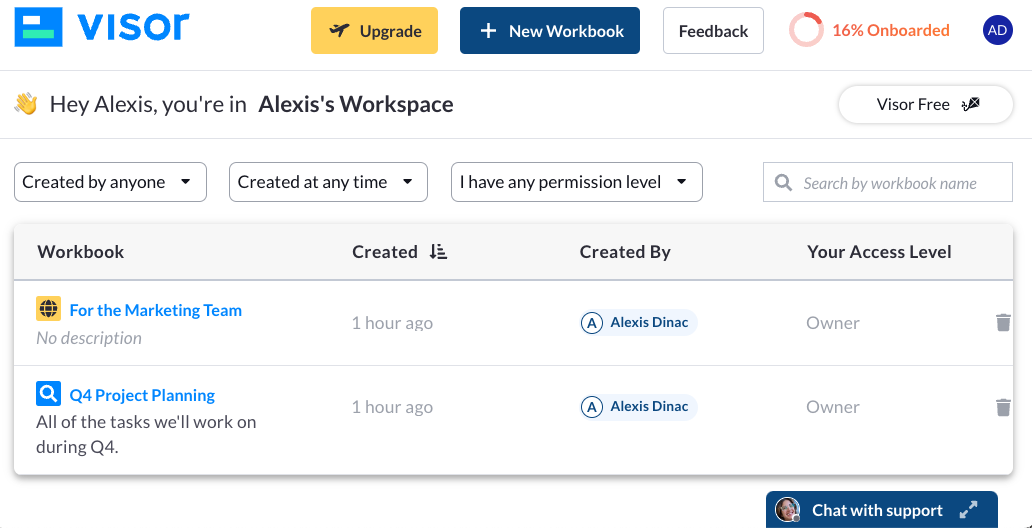Open the AD user avatar menu
Screen dimensions: 1032x528
pos(998,30)
